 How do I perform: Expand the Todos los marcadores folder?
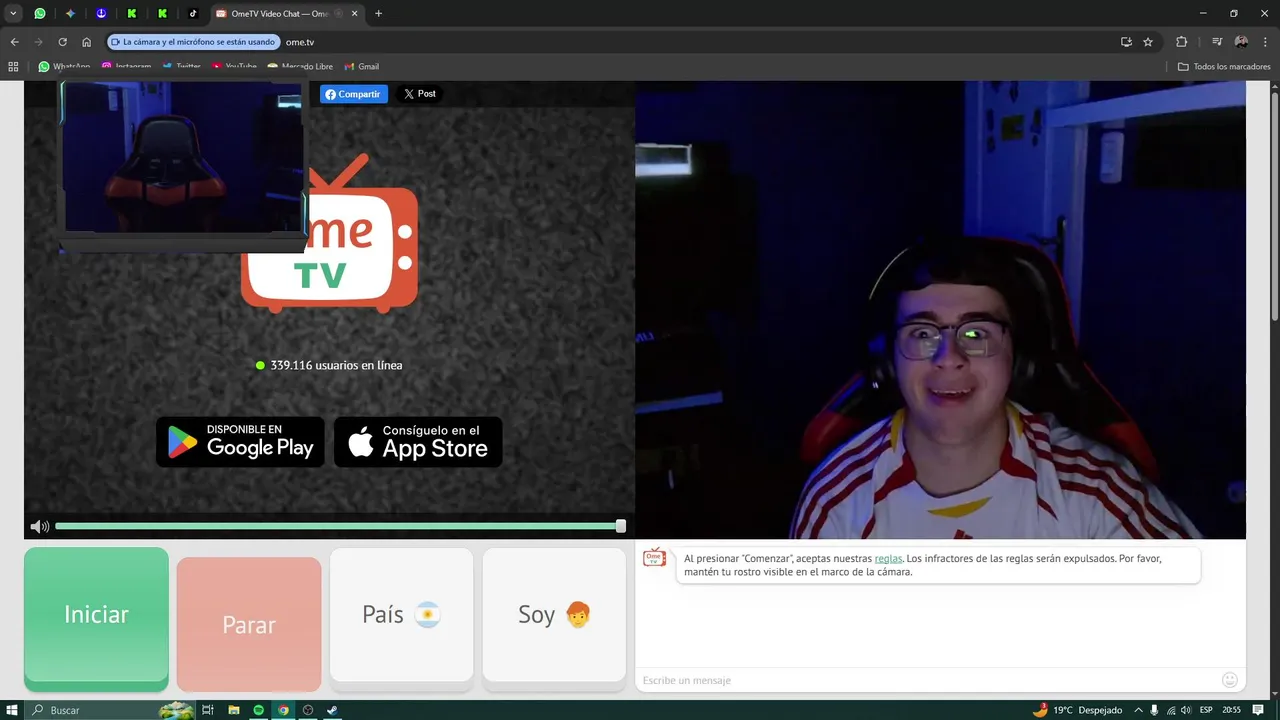1224,66
